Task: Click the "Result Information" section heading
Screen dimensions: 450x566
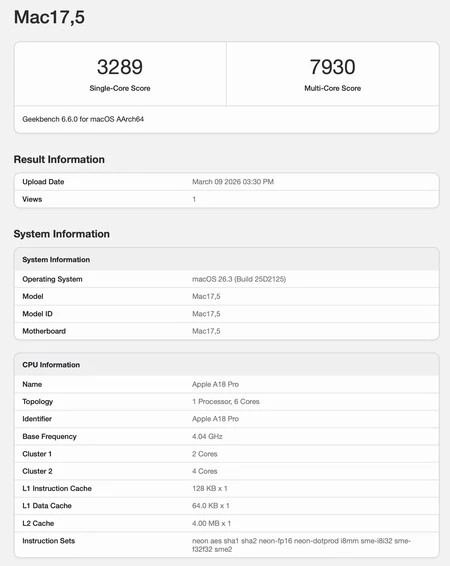Action: click(x=59, y=159)
